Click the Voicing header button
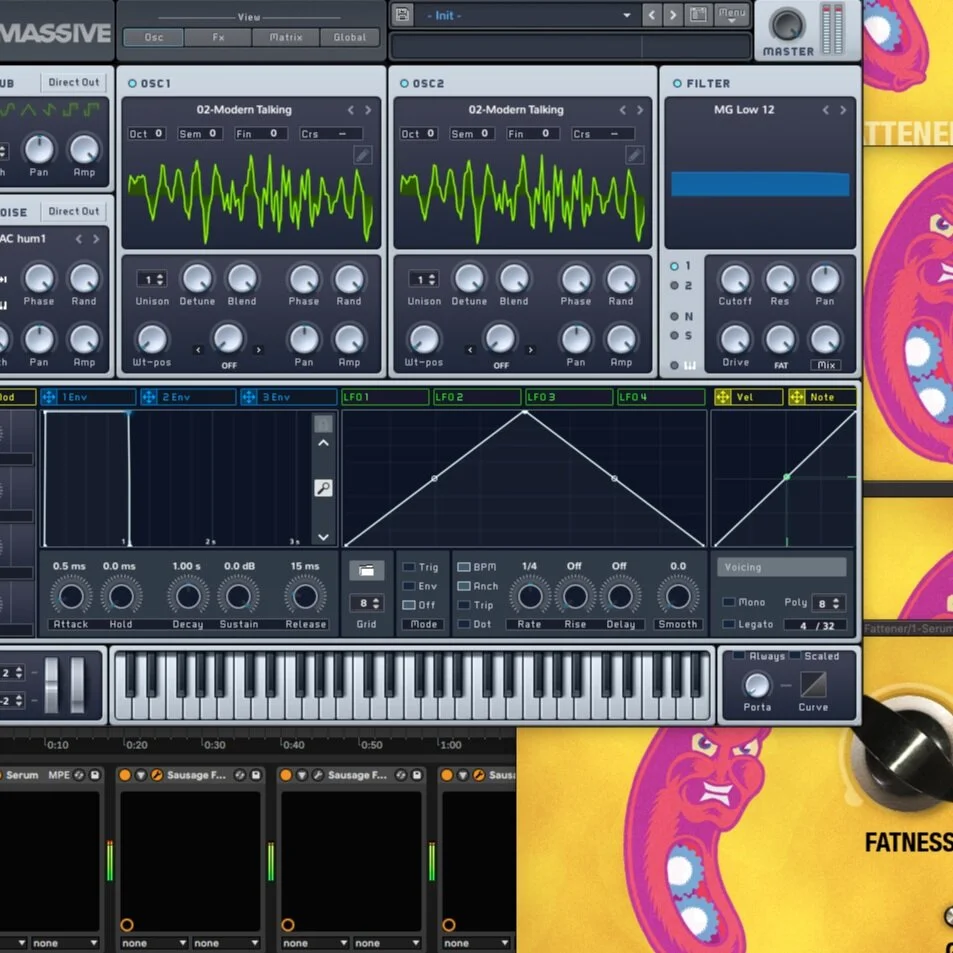Viewport: 953px width, 953px height. (x=782, y=567)
